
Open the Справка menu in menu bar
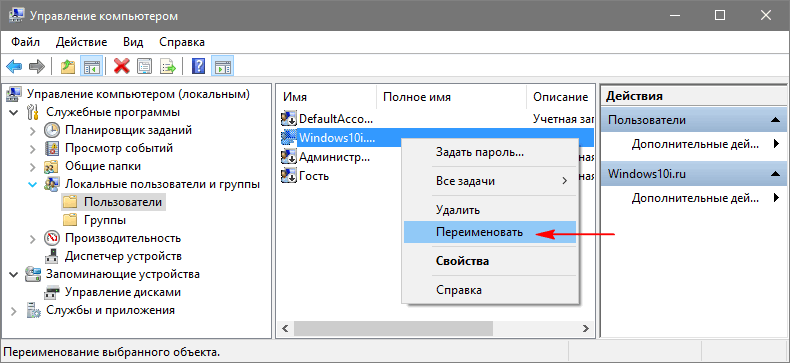(182, 42)
